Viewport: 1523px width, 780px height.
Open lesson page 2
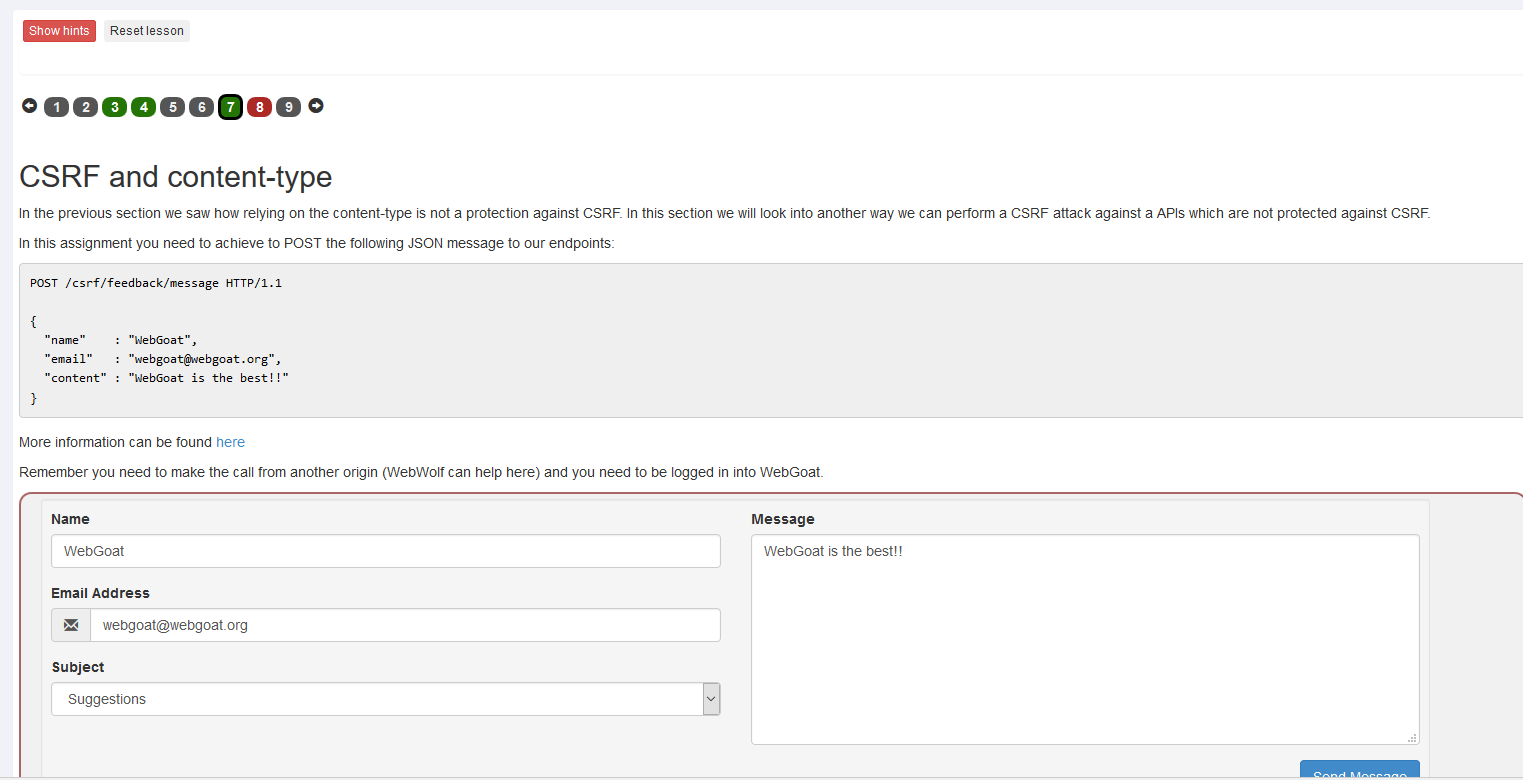click(86, 107)
